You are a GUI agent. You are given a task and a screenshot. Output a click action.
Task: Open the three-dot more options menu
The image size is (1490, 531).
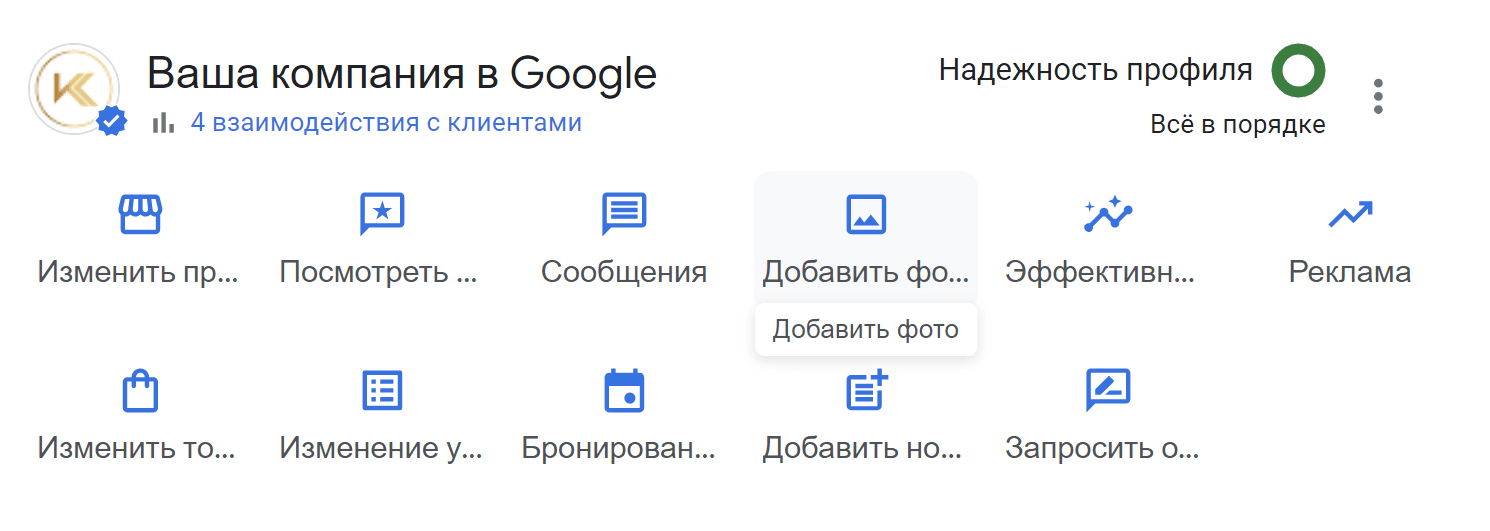point(1378,95)
